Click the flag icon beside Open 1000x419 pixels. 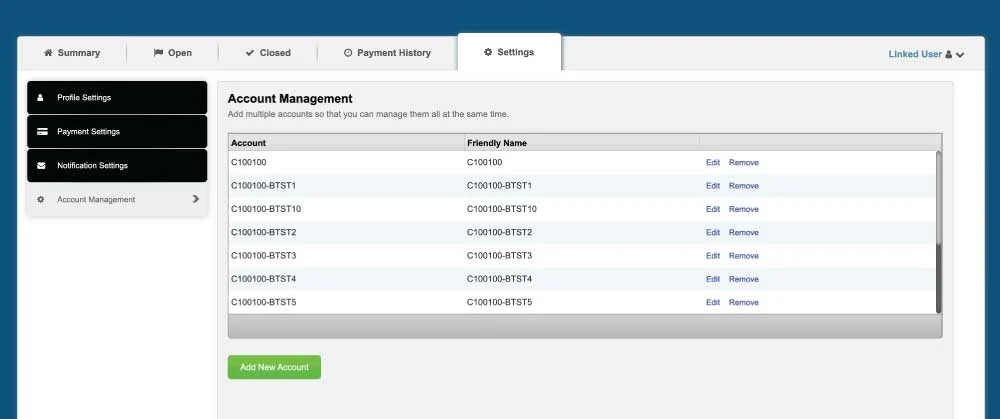pyautogui.click(x=158, y=53)
